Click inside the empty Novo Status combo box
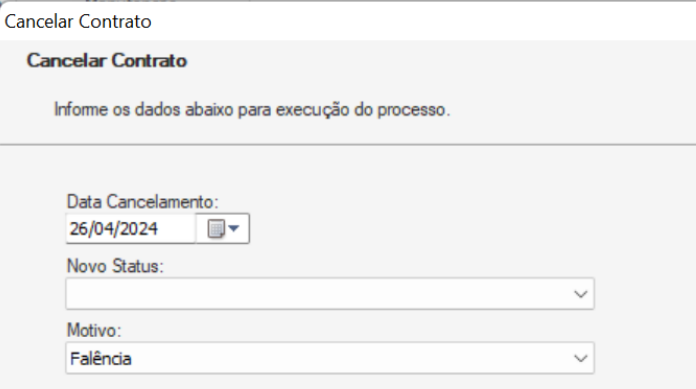This screenshot has height=389, width=696. coord(330,294)
